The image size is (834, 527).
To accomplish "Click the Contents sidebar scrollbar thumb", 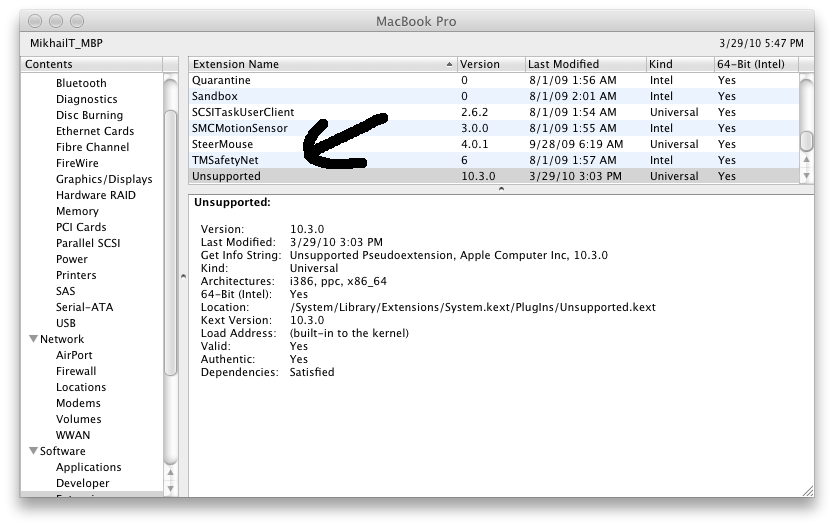I will [170, 242].
